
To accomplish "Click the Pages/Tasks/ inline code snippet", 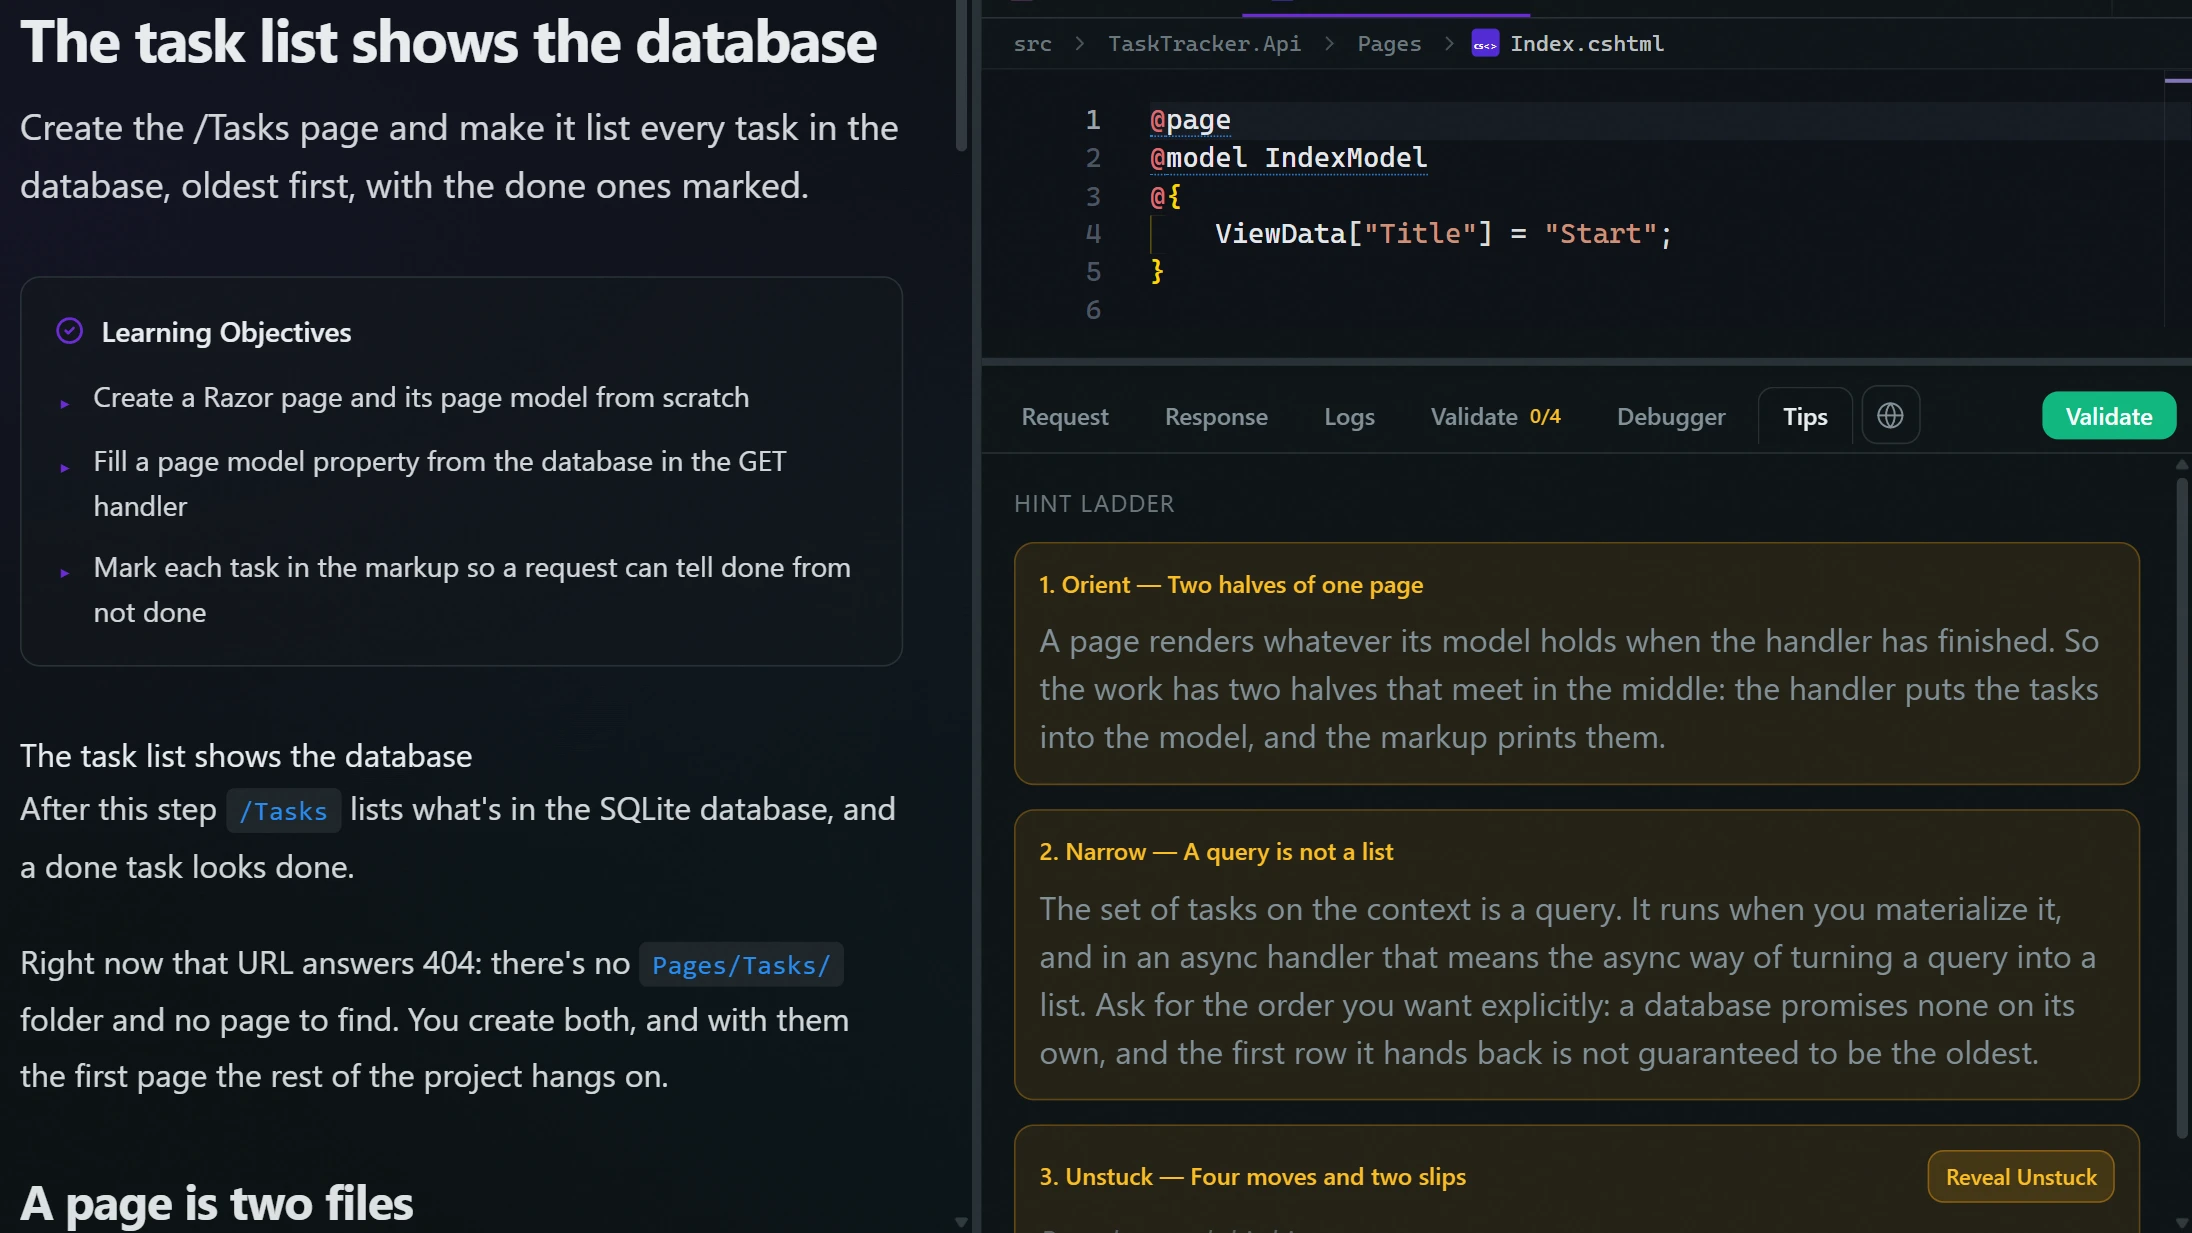I will coord(741,965).
